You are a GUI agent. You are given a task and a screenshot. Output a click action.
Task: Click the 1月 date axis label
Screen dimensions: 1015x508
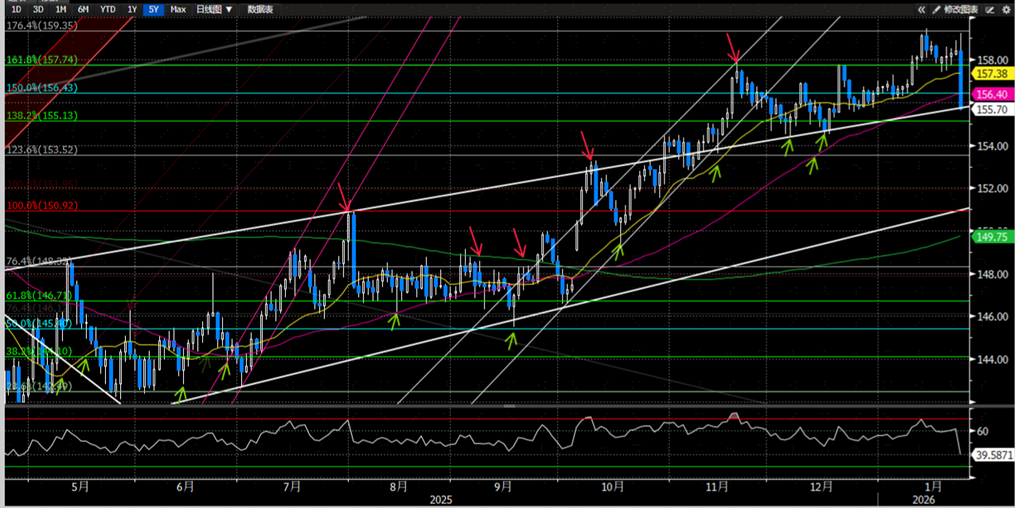(933, 485)
